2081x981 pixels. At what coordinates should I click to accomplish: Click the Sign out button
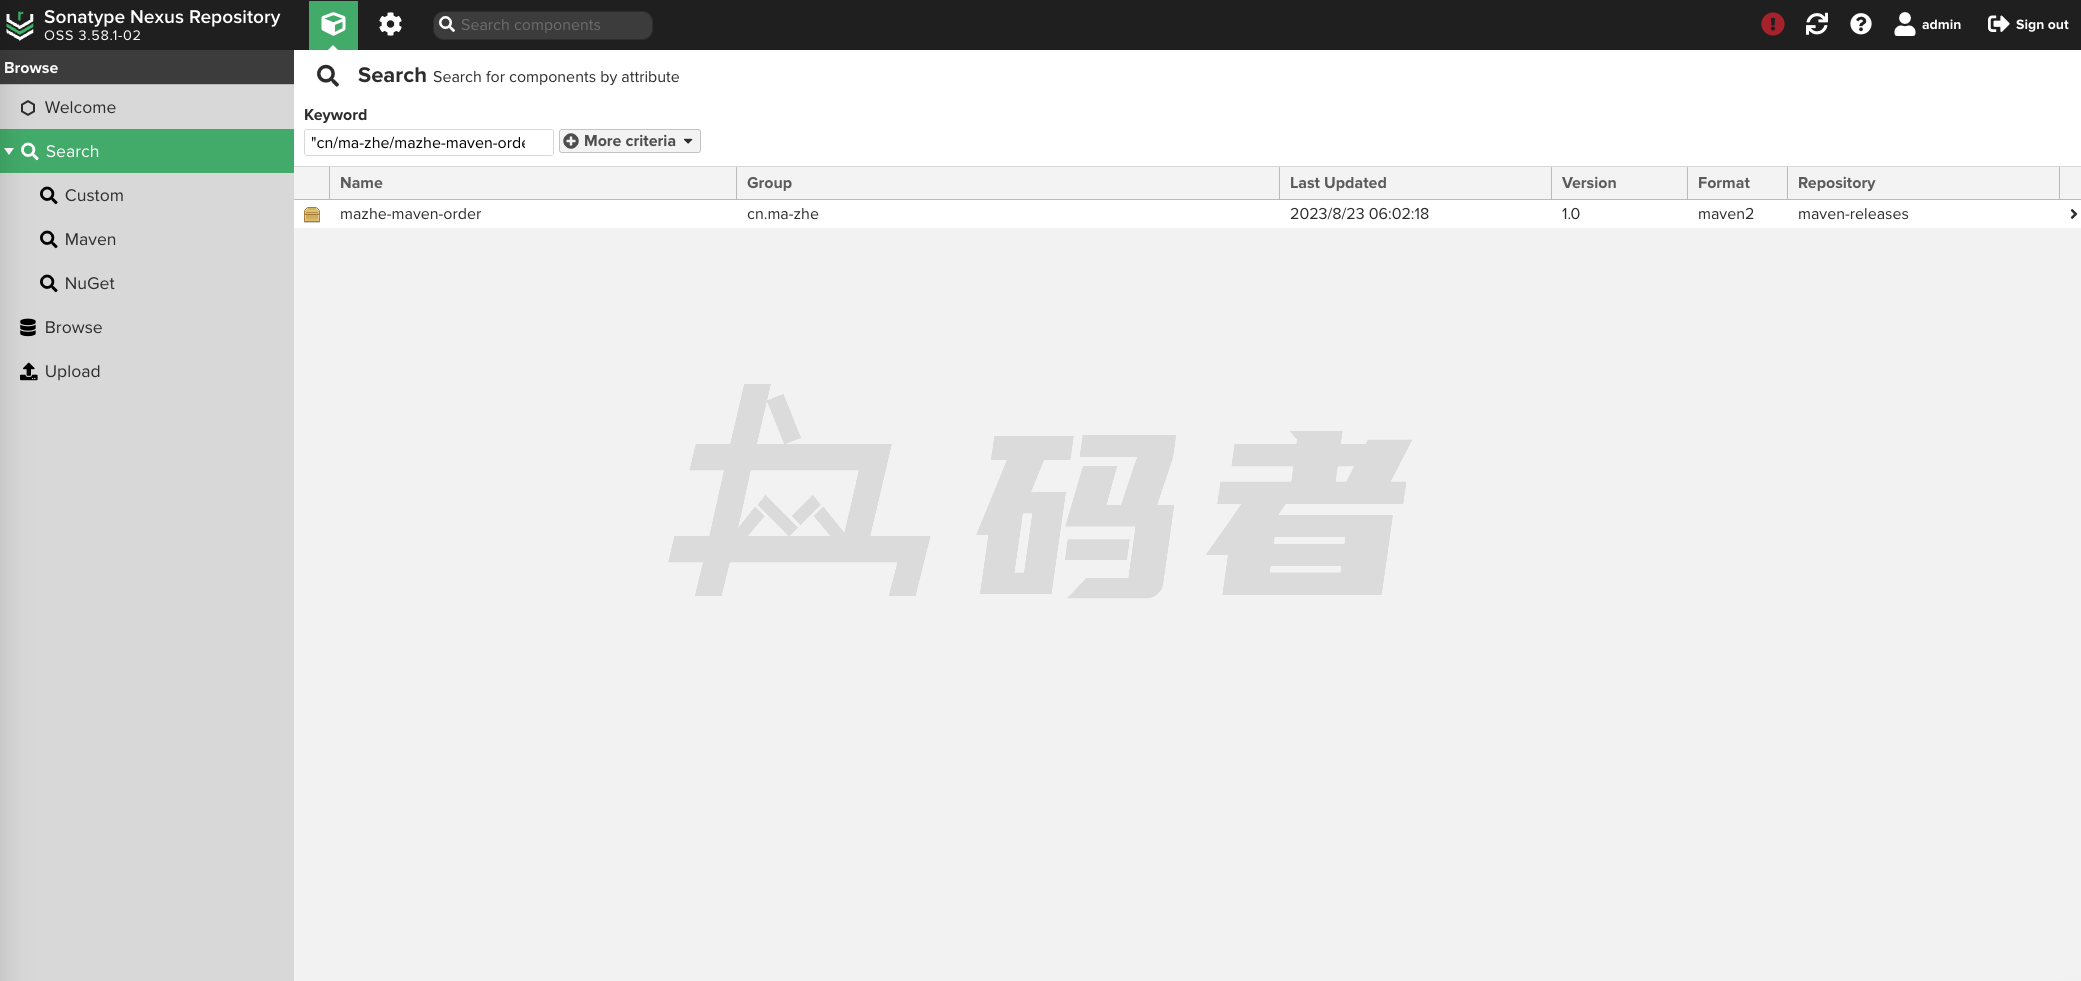click(2028, 24)
